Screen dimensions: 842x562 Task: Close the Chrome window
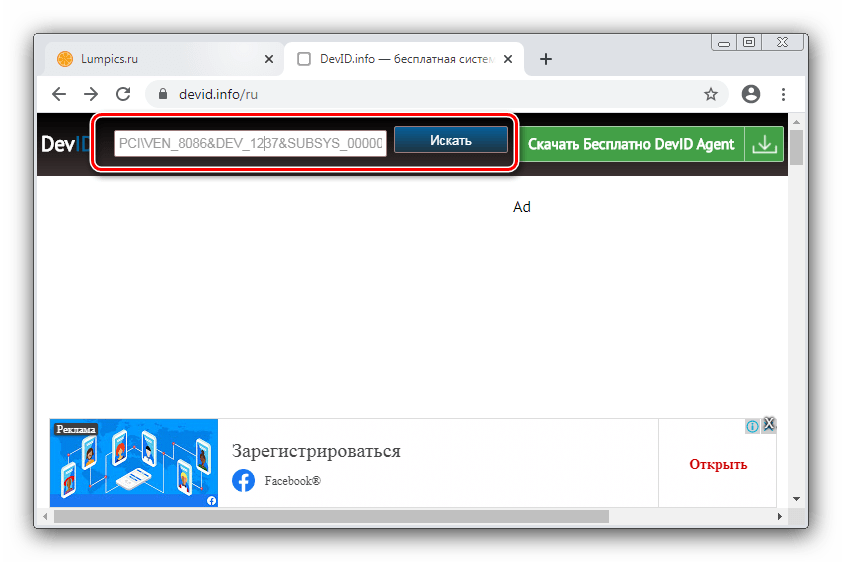click(x=782, y=42)
